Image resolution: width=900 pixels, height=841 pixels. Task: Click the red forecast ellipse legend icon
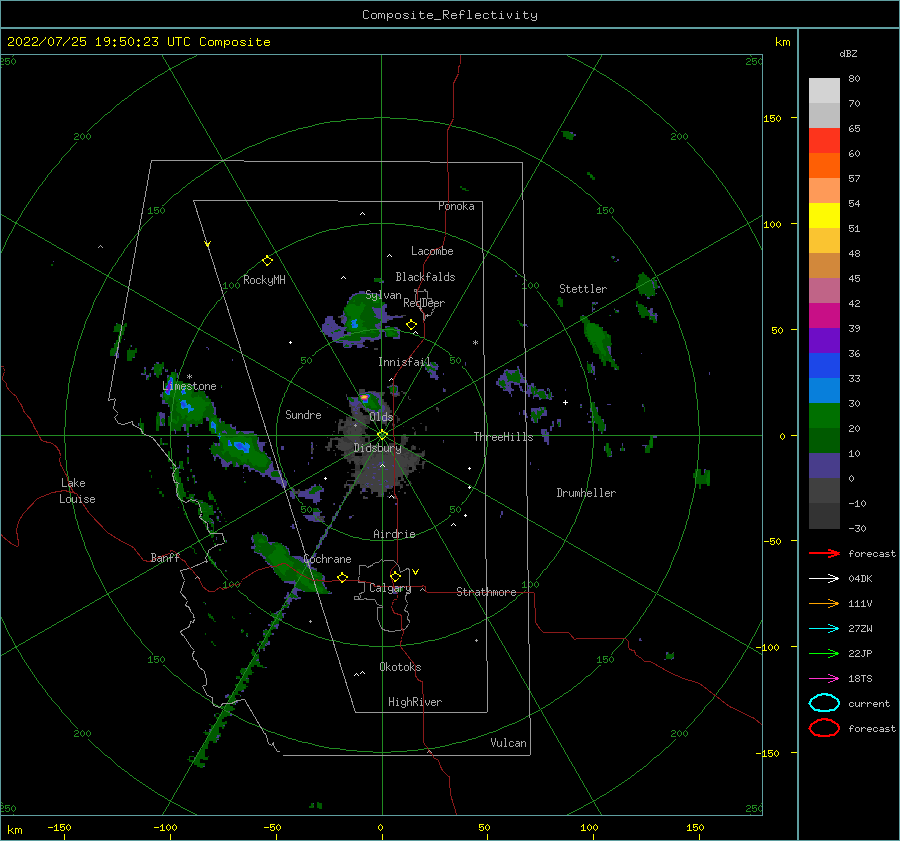coord(824,728)
